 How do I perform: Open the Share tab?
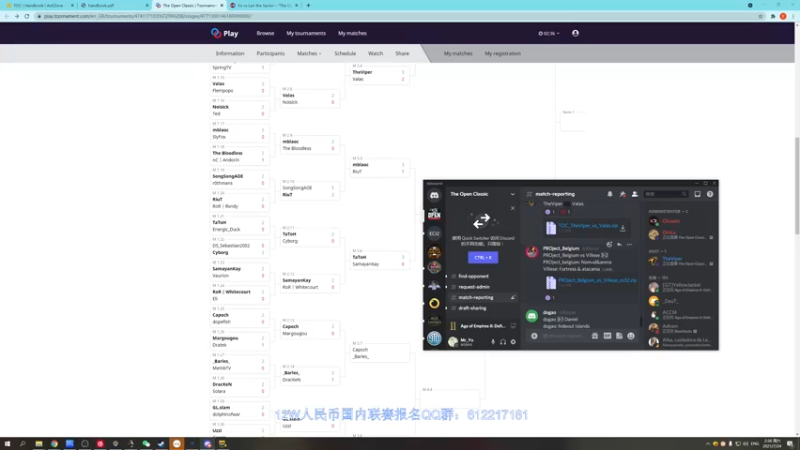pyautogui.click(x=402, y=53)
